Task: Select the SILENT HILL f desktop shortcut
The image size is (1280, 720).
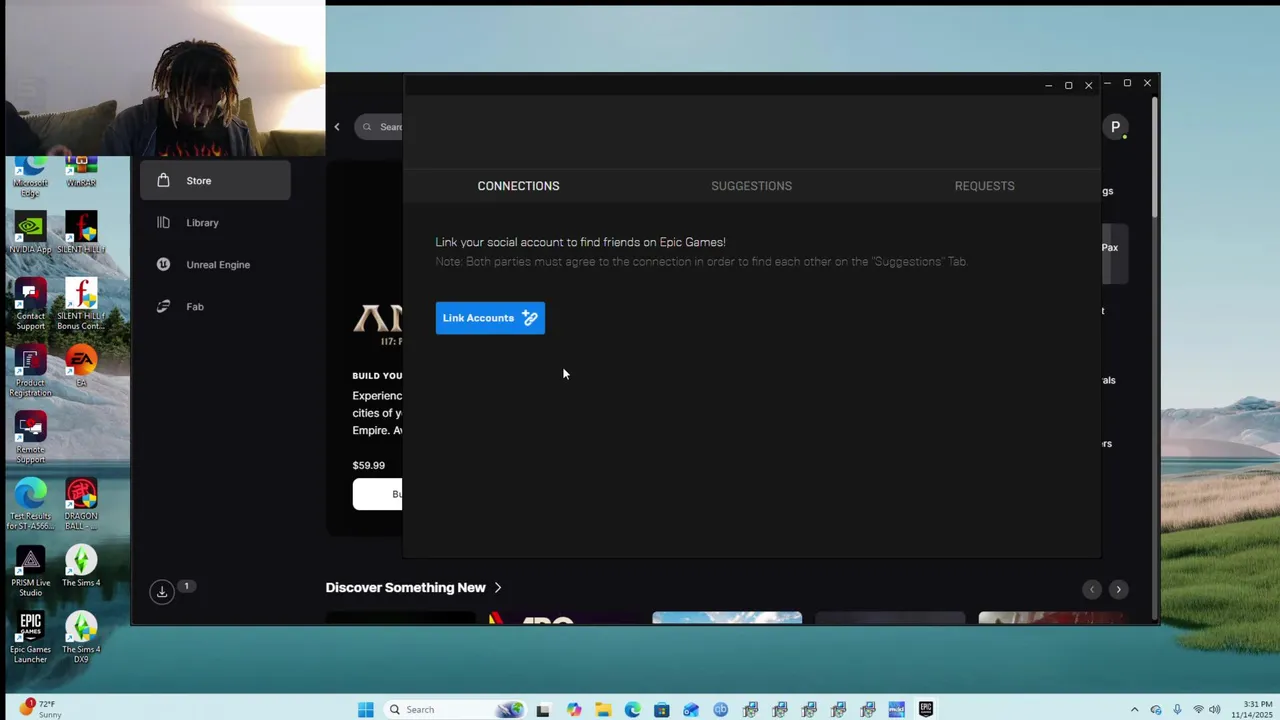Action: [x=81, y=234]
